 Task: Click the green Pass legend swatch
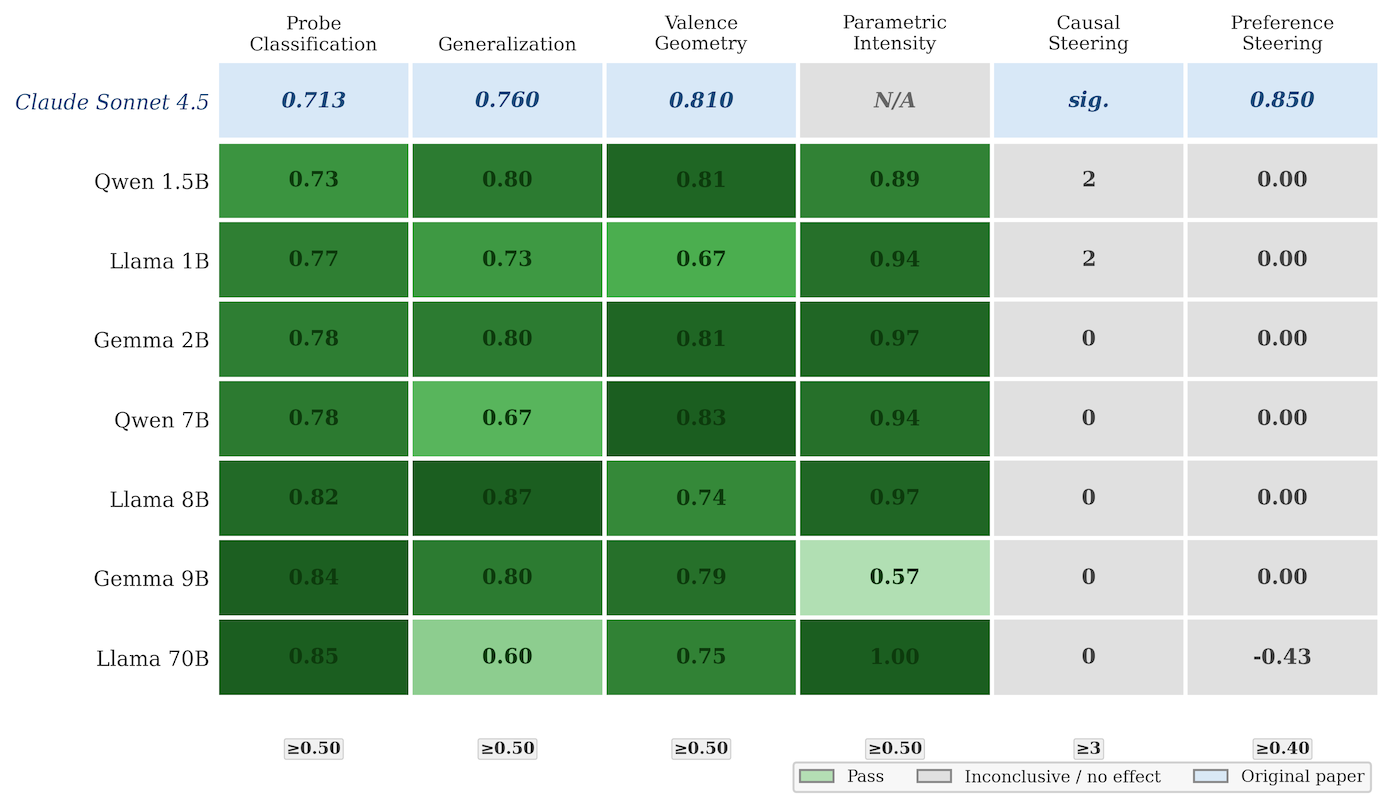pyautogui.click(x=818, y=776)
